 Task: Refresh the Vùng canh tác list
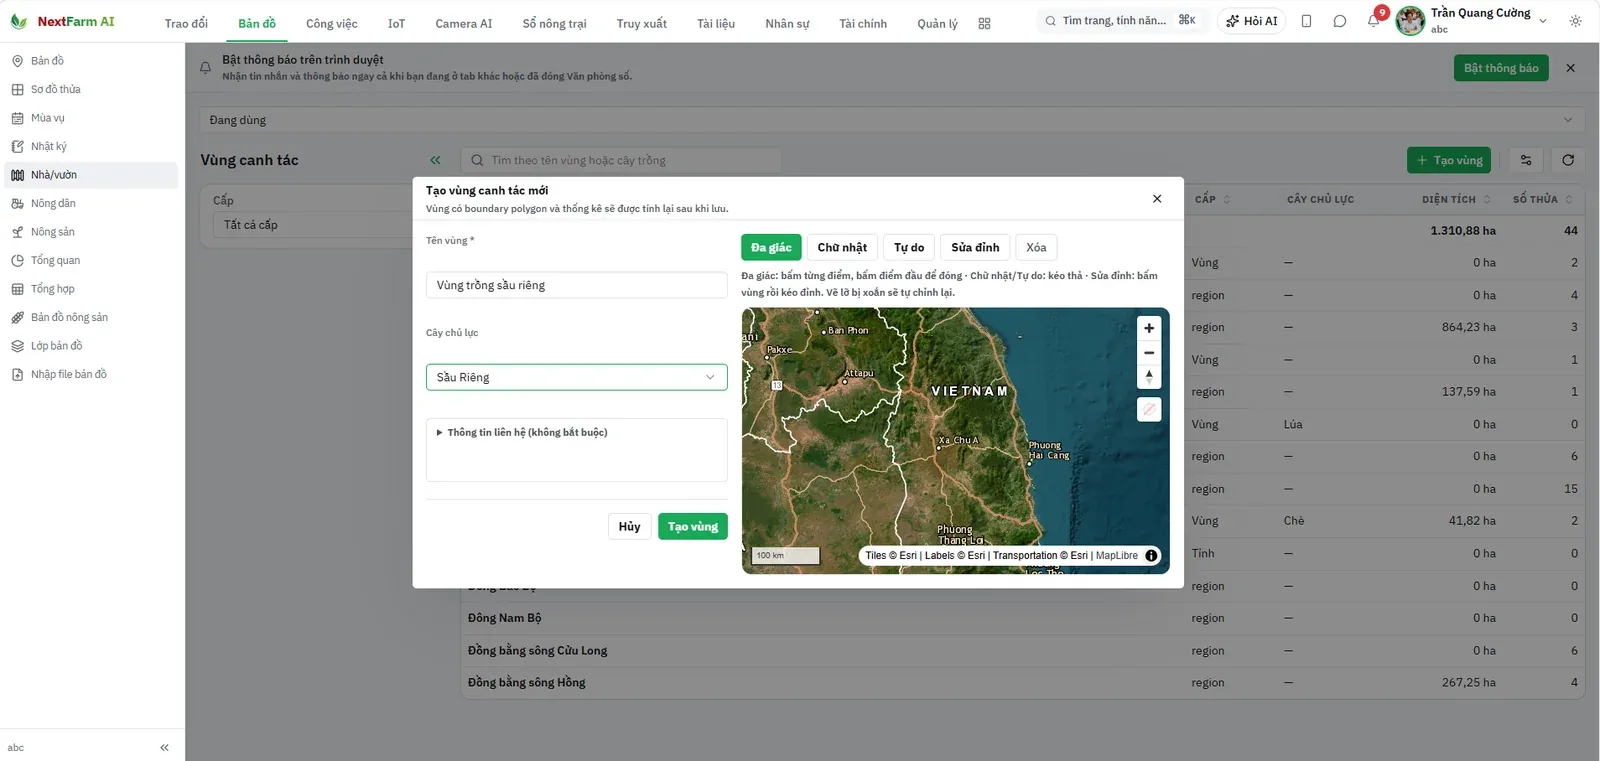[x=1568, y=160]
